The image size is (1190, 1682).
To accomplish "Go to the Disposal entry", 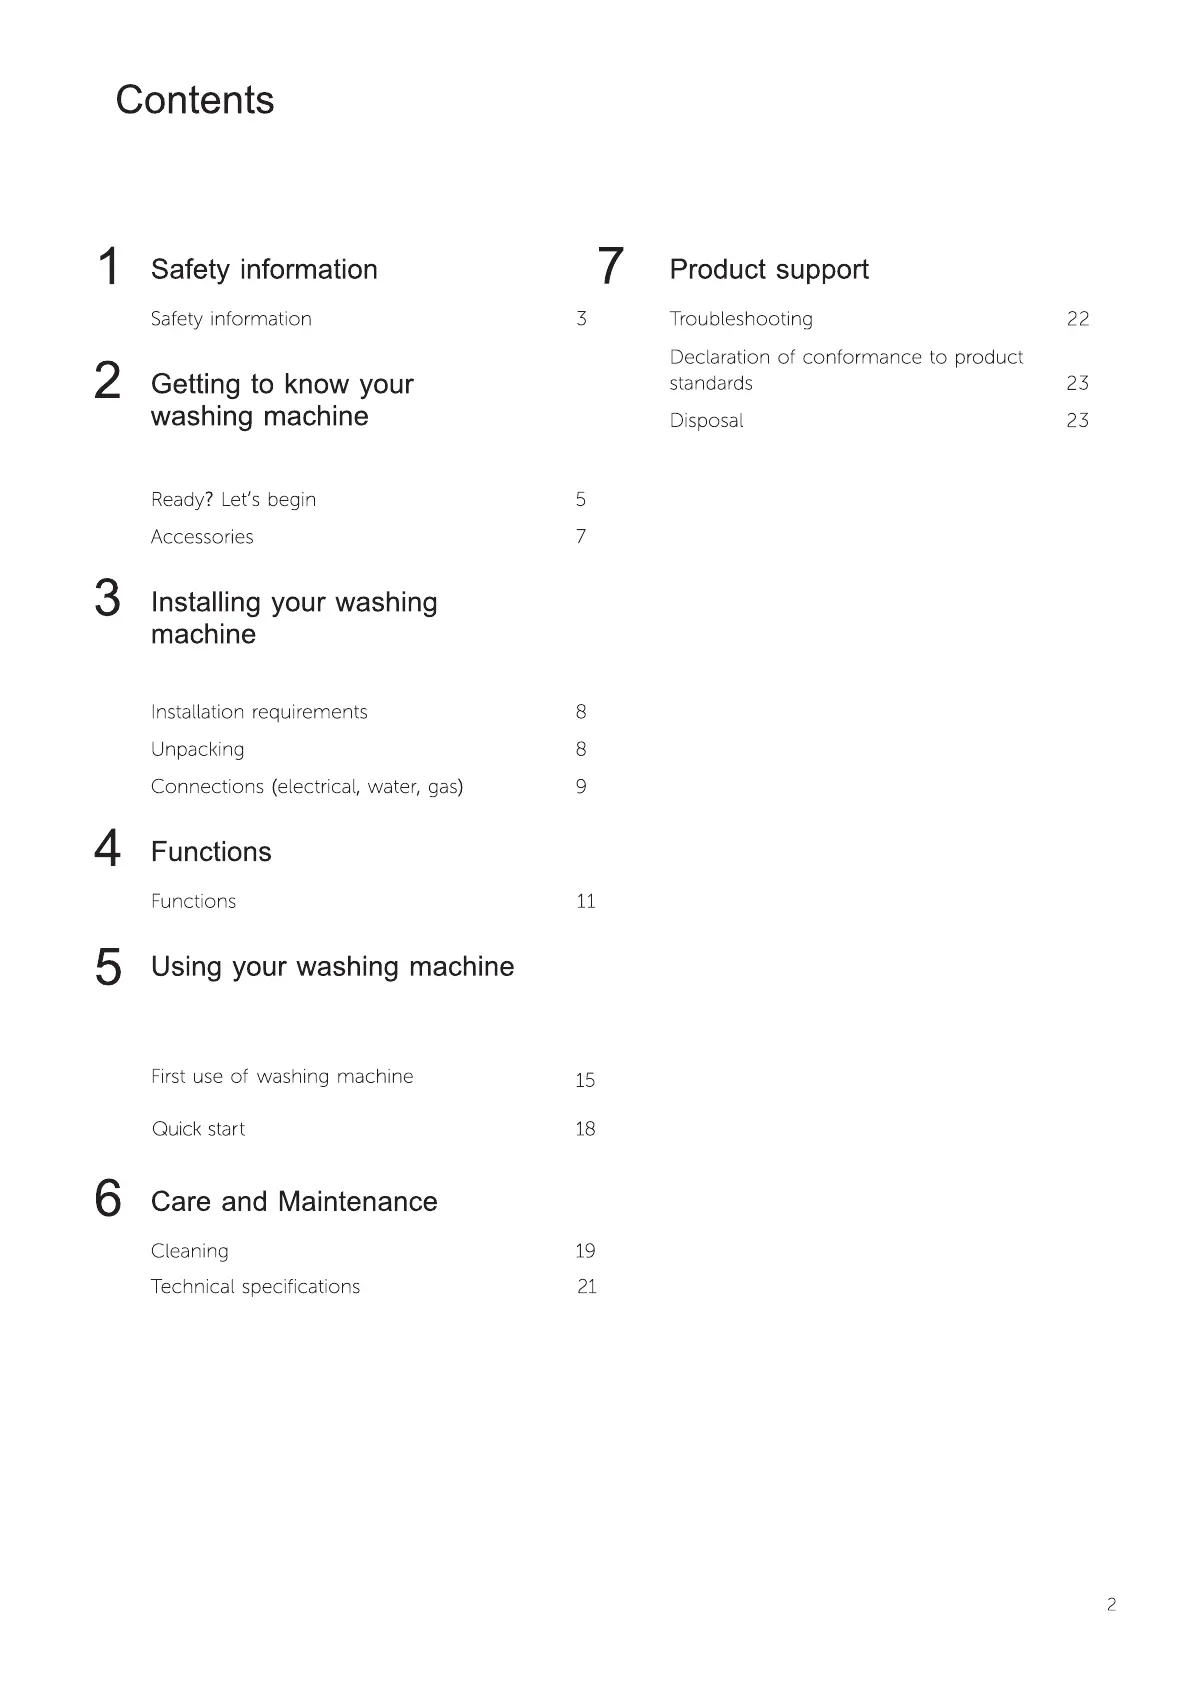I will tap(706, 421).
